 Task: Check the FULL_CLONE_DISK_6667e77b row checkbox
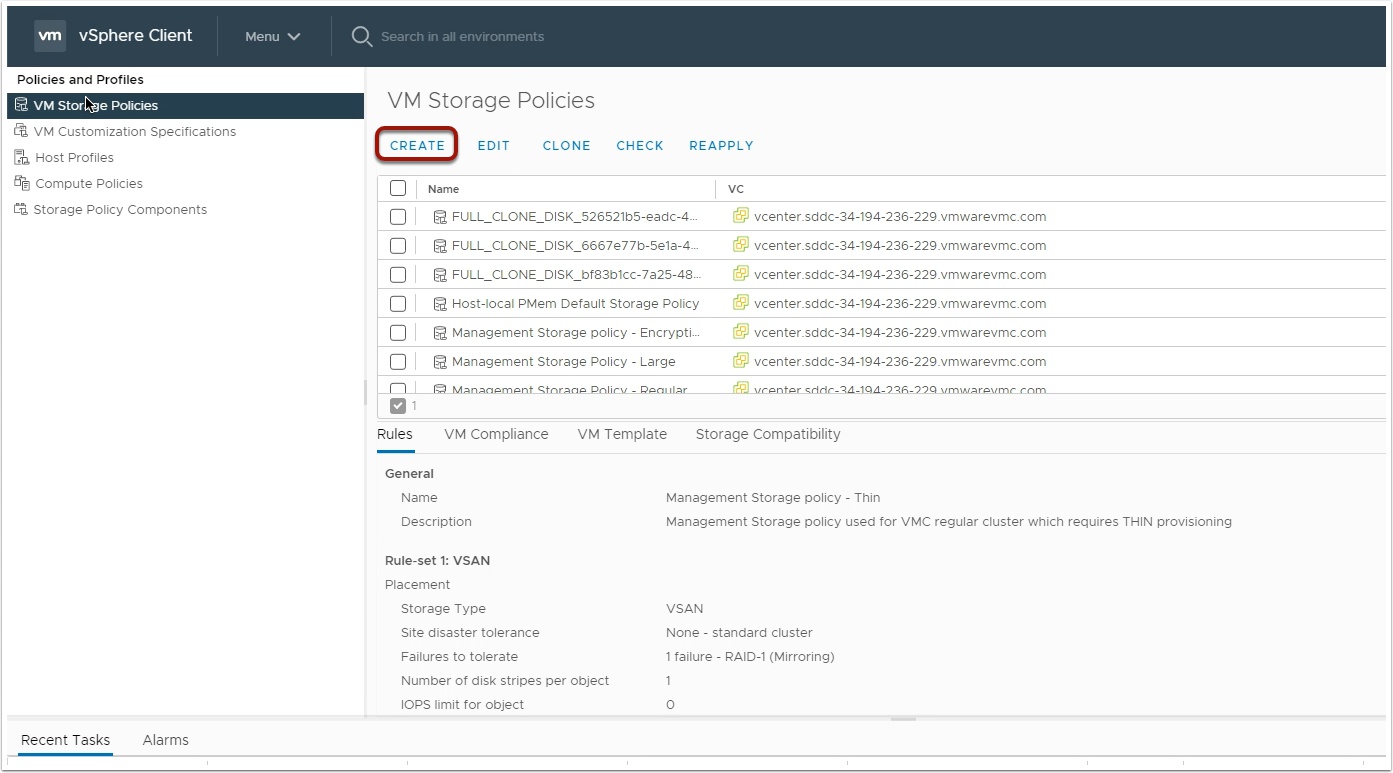pyautogui.click(x=398, y=246)
